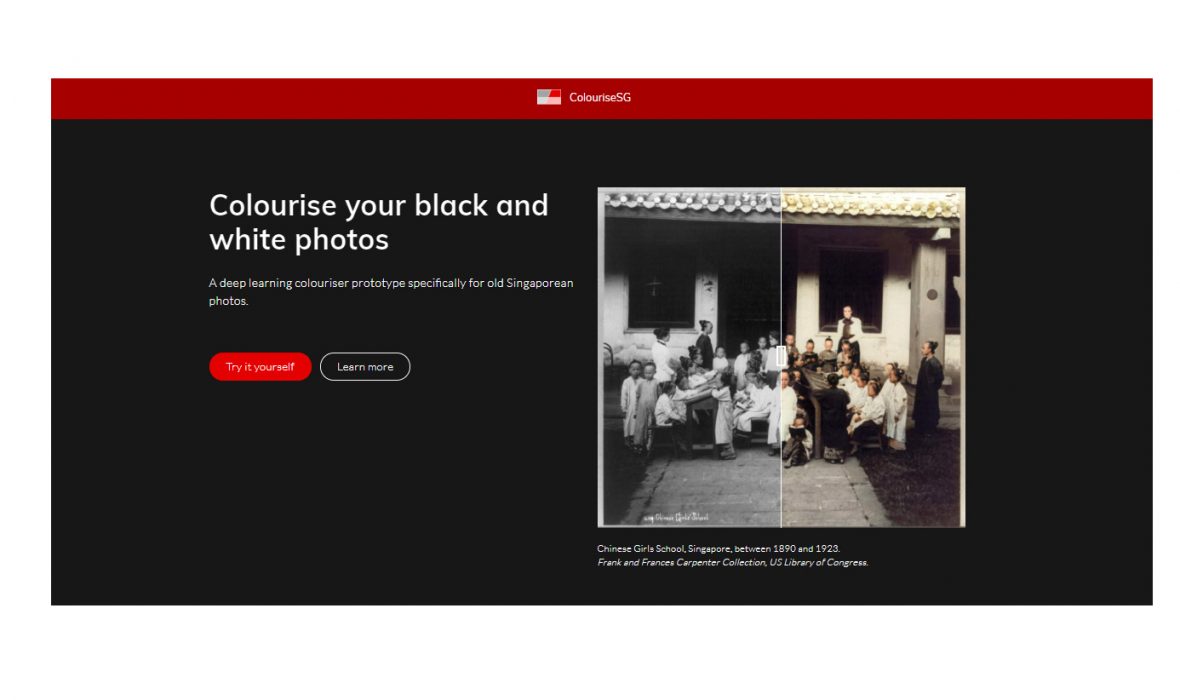The height and width of the screenshot is (700, 1180).
Task: Open the Learn more button
Action: point(365,367)
